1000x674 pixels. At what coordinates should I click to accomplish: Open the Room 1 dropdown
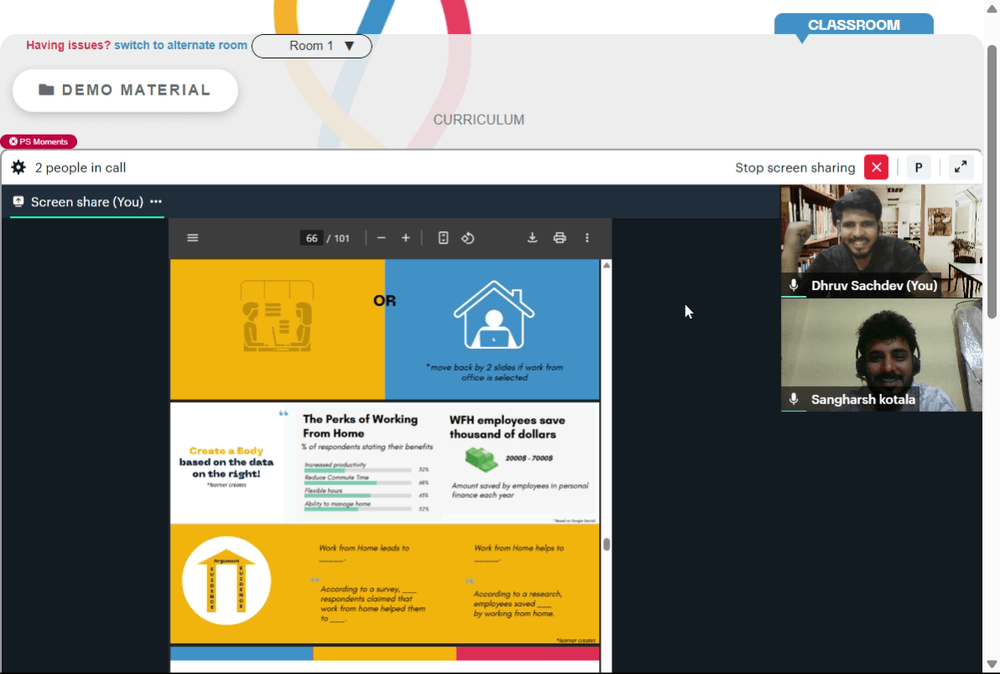click(x=312, y=46)
